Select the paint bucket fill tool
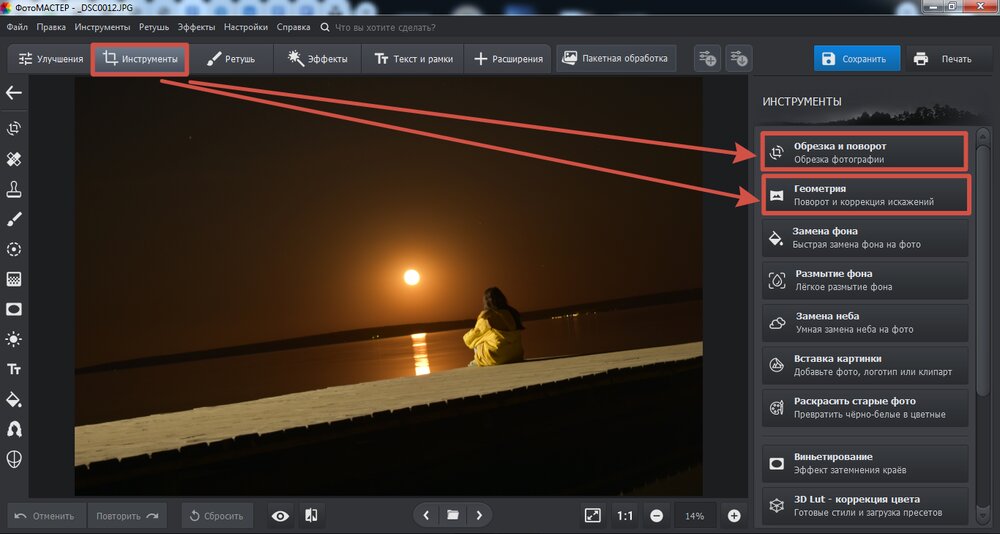1000x534 pixels. coord(14,399)
